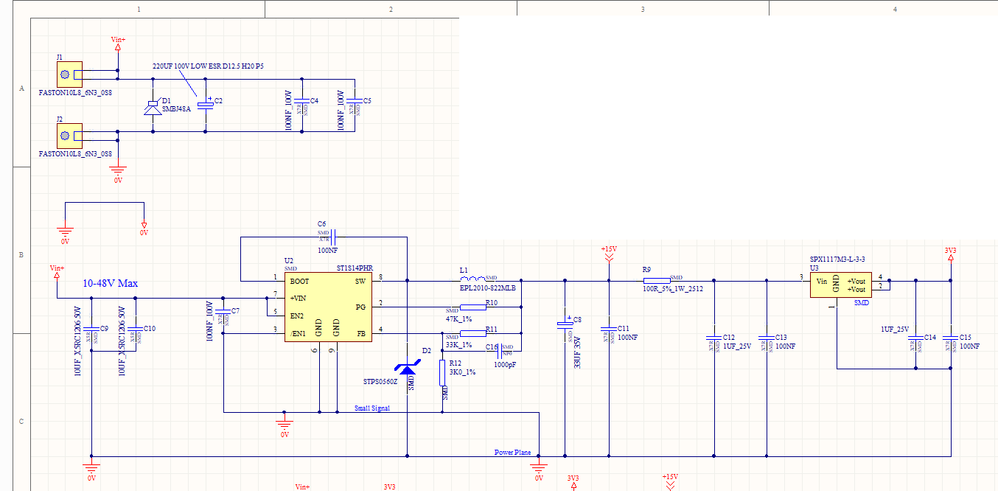Select capacitor C5 symbol
998x491 pixels.
click(355, 102)
